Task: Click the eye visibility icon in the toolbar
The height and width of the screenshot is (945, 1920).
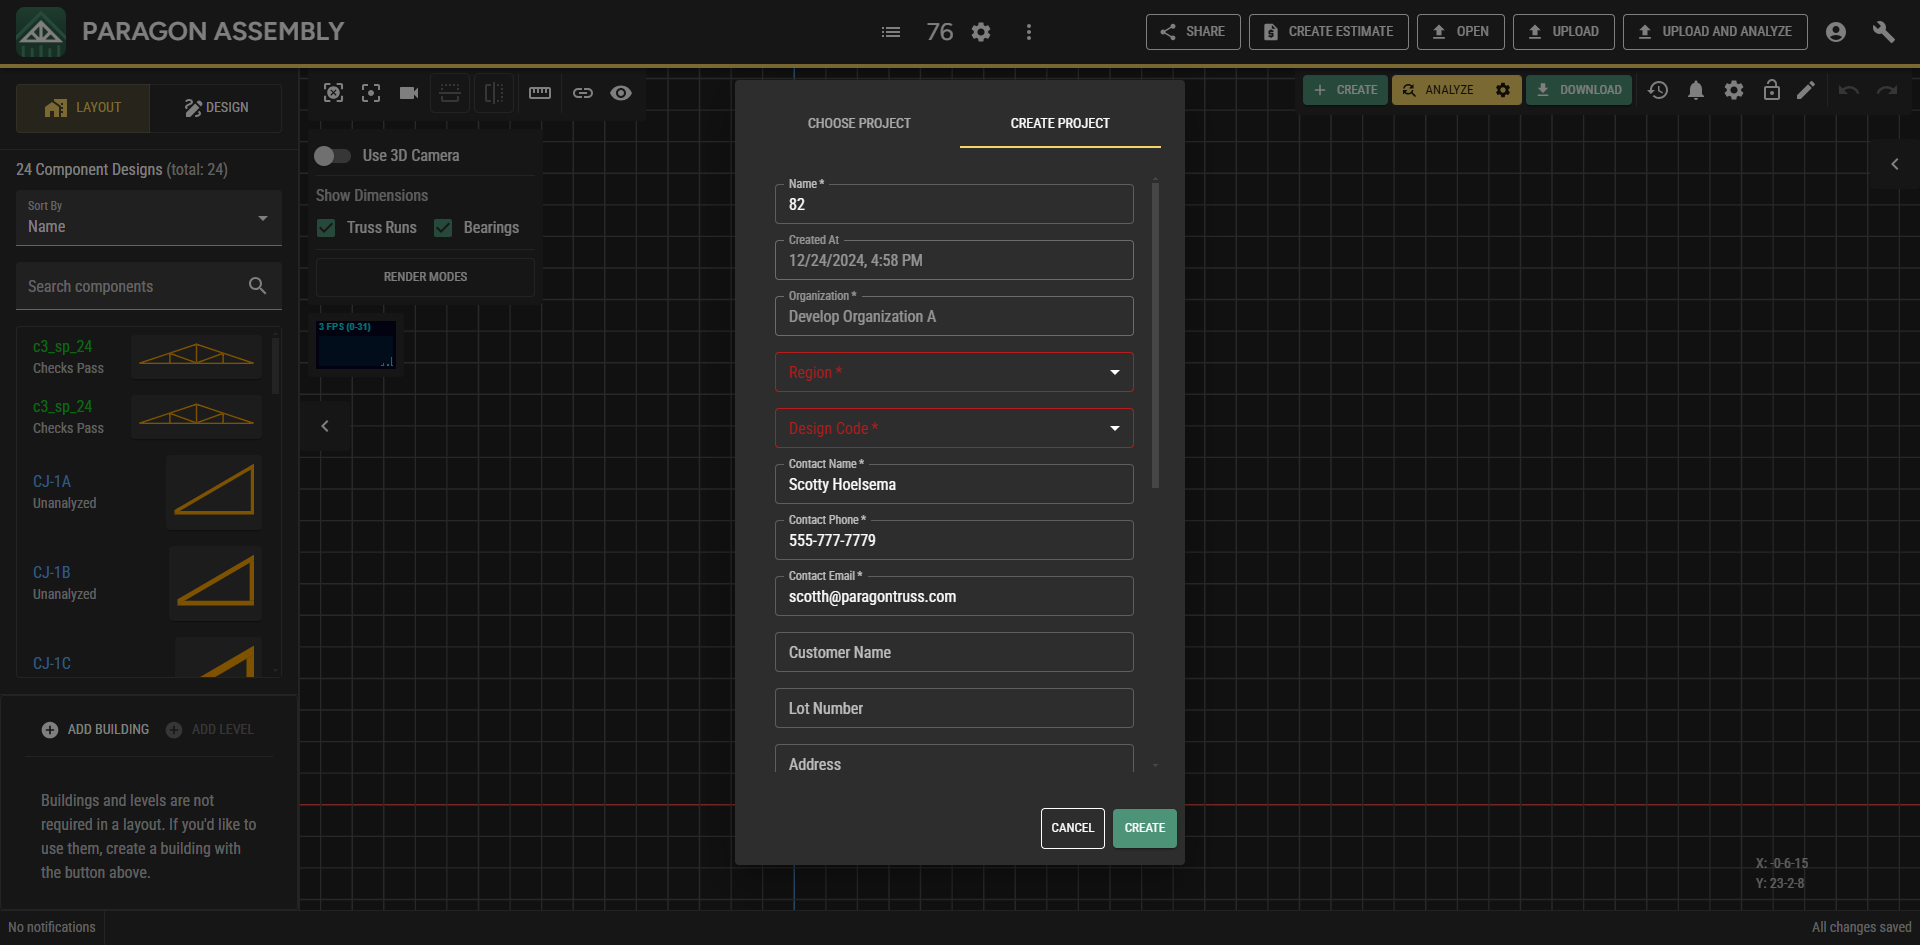Action: pyautogui.click(x=621, y=92)
